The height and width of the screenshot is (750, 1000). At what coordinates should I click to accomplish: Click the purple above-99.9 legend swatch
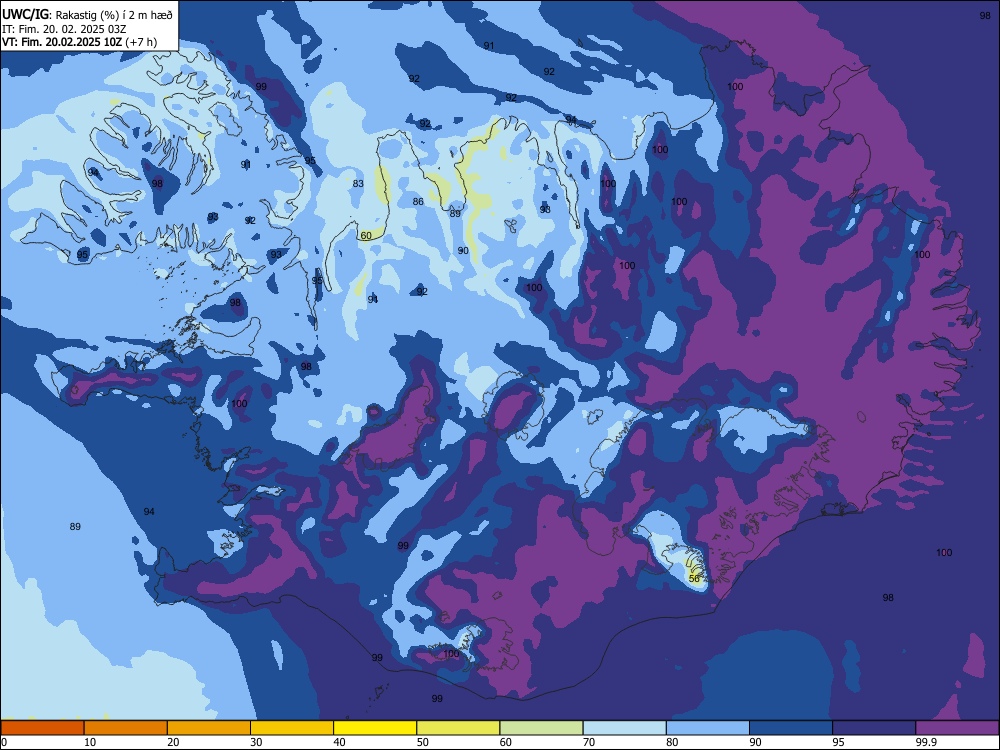(x=957, y=727)
